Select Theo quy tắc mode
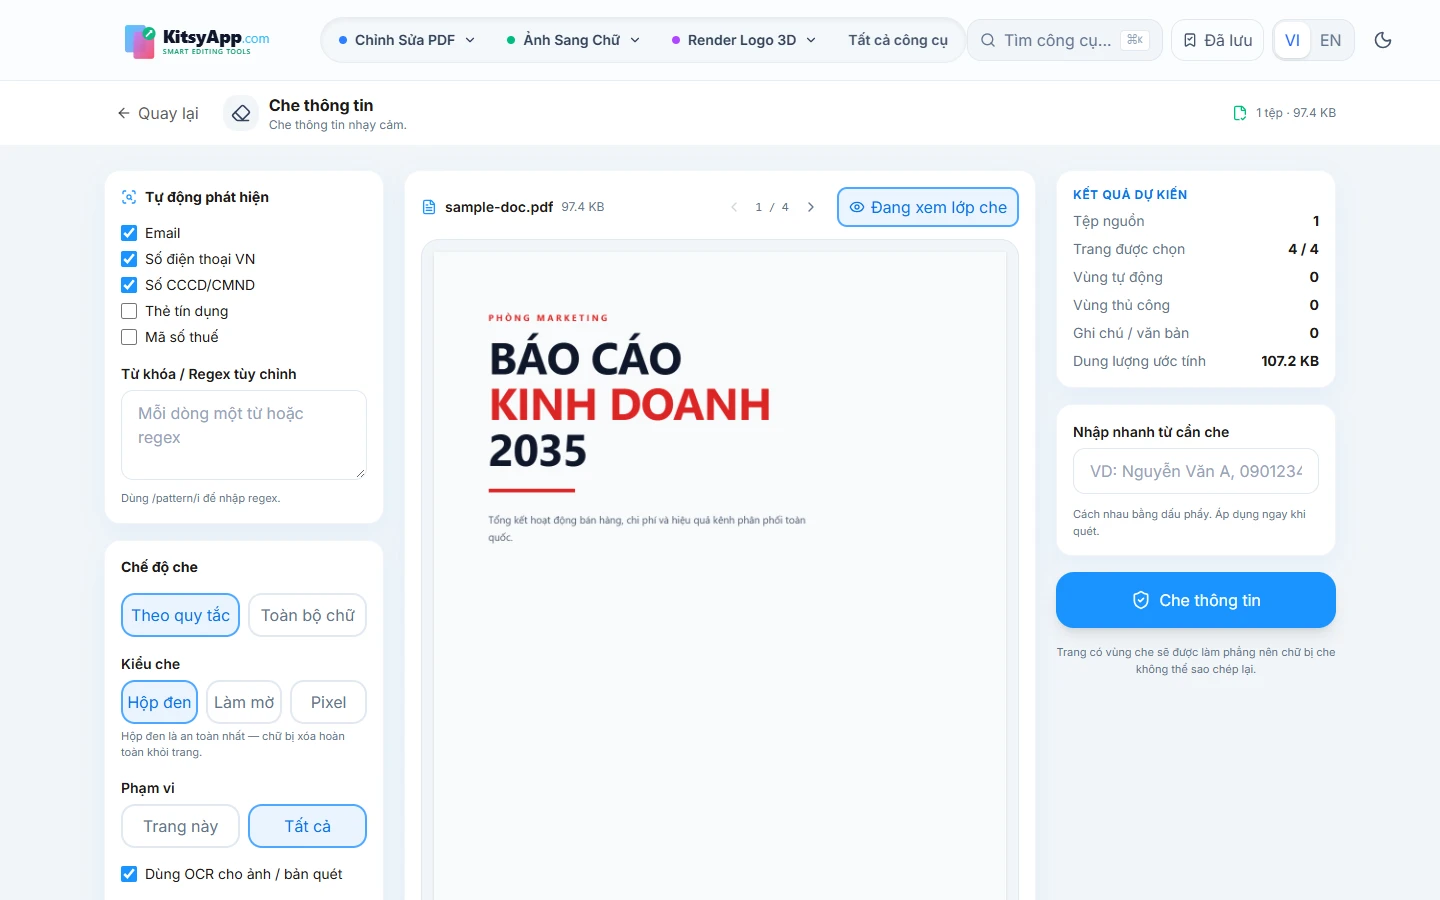Viewport: 1440px width, 900px height. click(180, 615)
